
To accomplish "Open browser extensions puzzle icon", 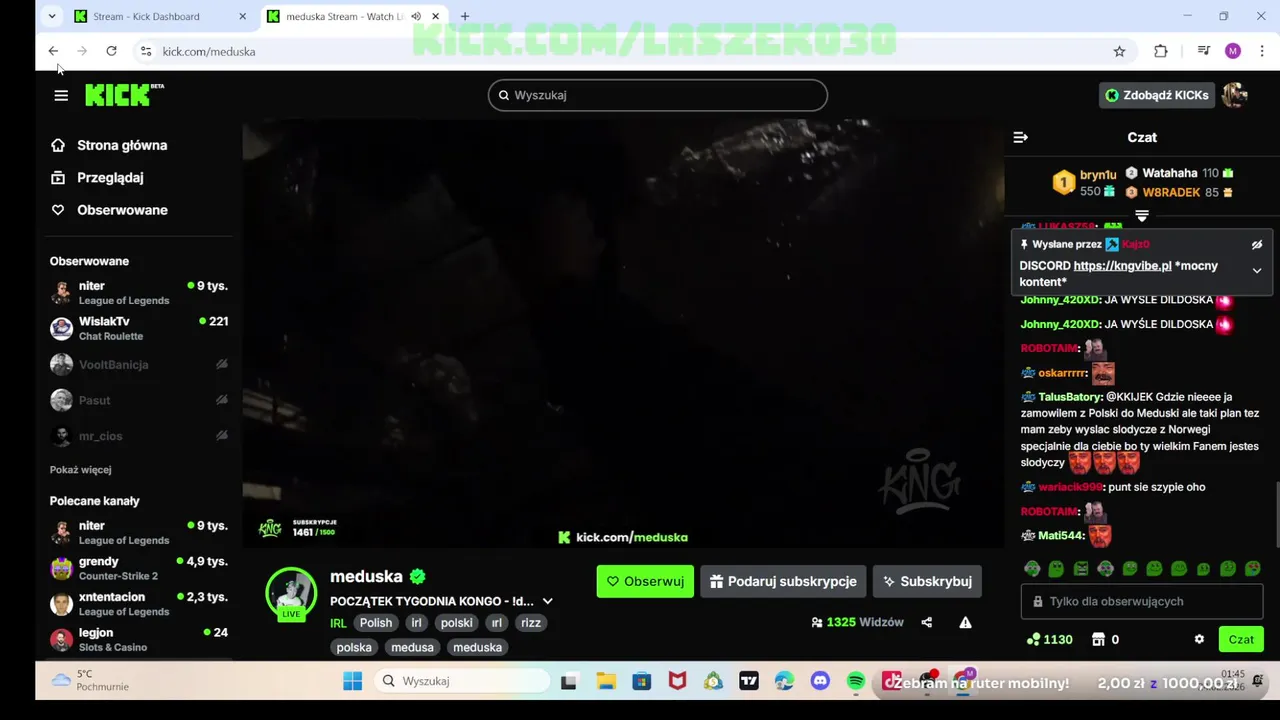I will pyautogui.click(x=1160, y=51).
